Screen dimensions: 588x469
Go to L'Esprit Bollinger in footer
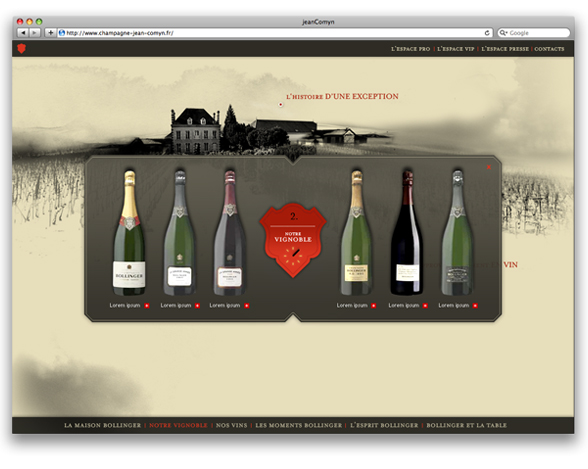point(384,426)
